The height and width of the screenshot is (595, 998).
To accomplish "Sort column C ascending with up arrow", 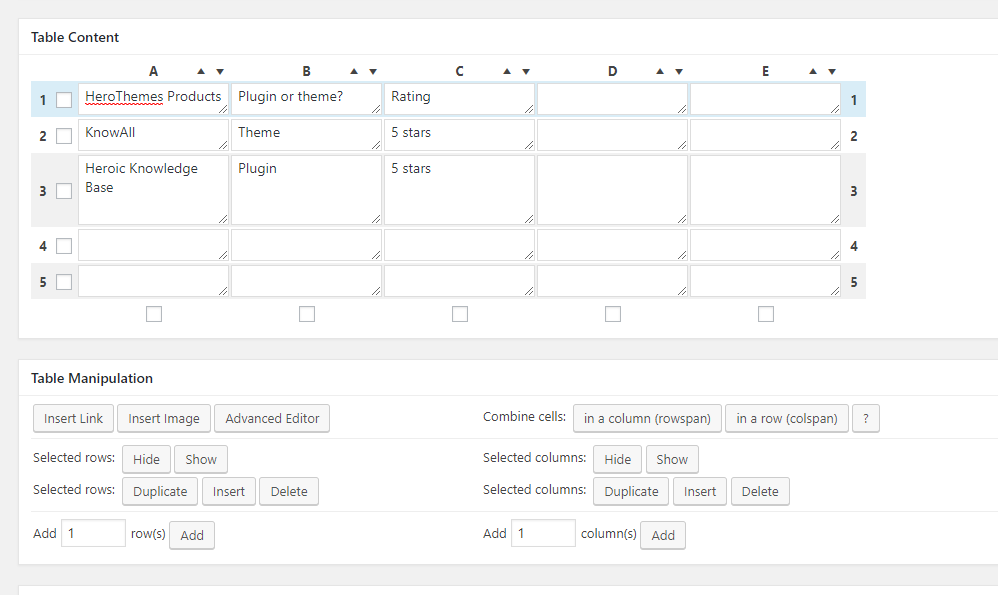I will coord(507,71).
